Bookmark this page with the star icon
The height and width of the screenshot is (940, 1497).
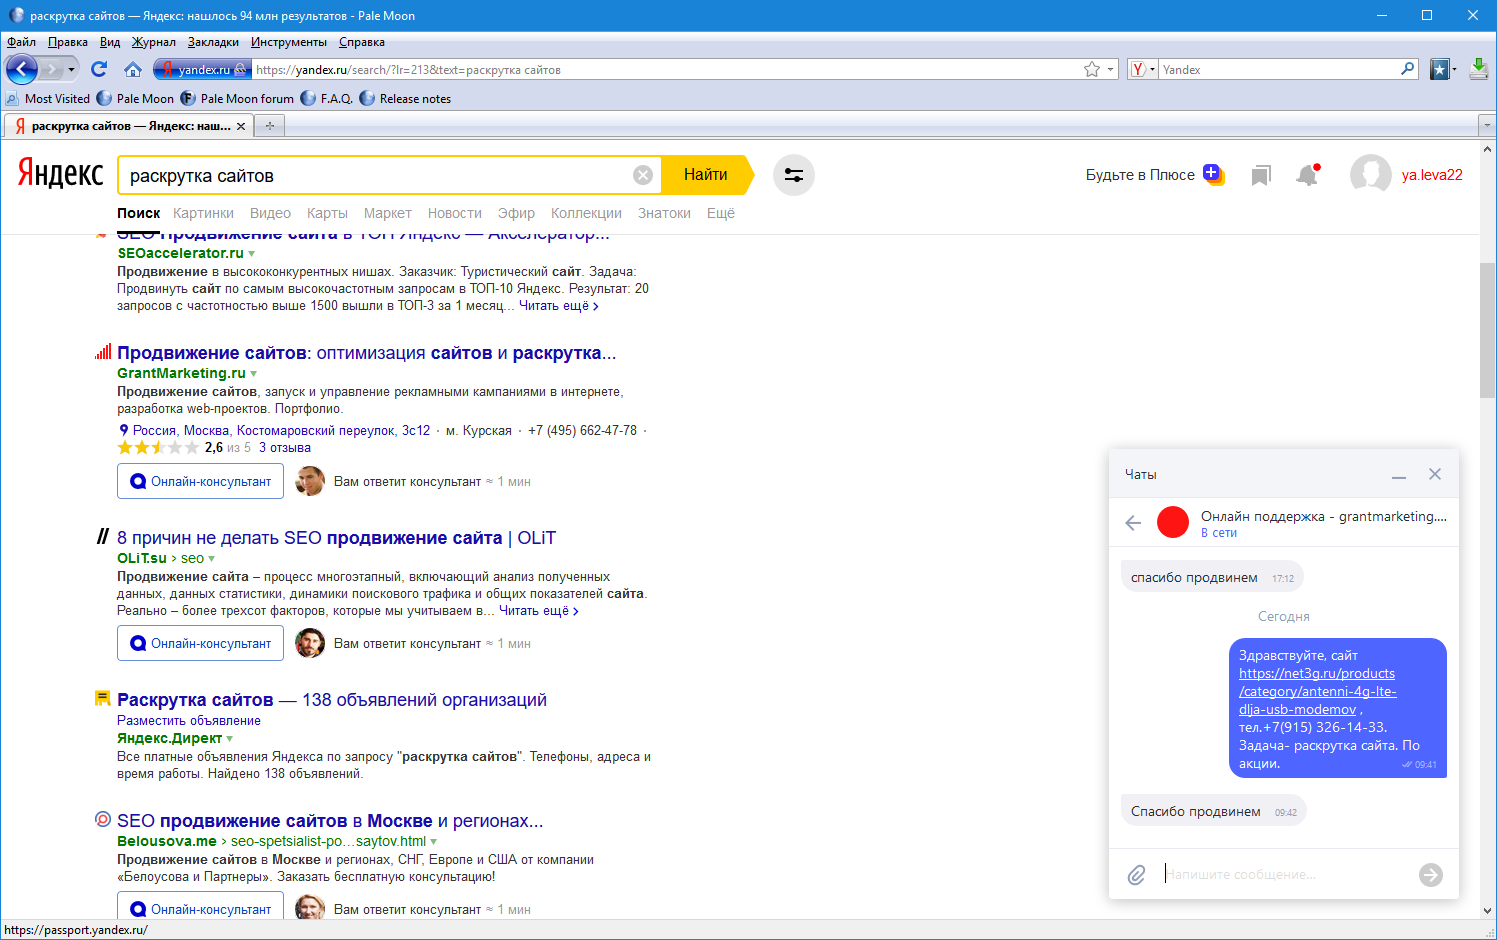pyautogui.click(x=1092, y=69)
